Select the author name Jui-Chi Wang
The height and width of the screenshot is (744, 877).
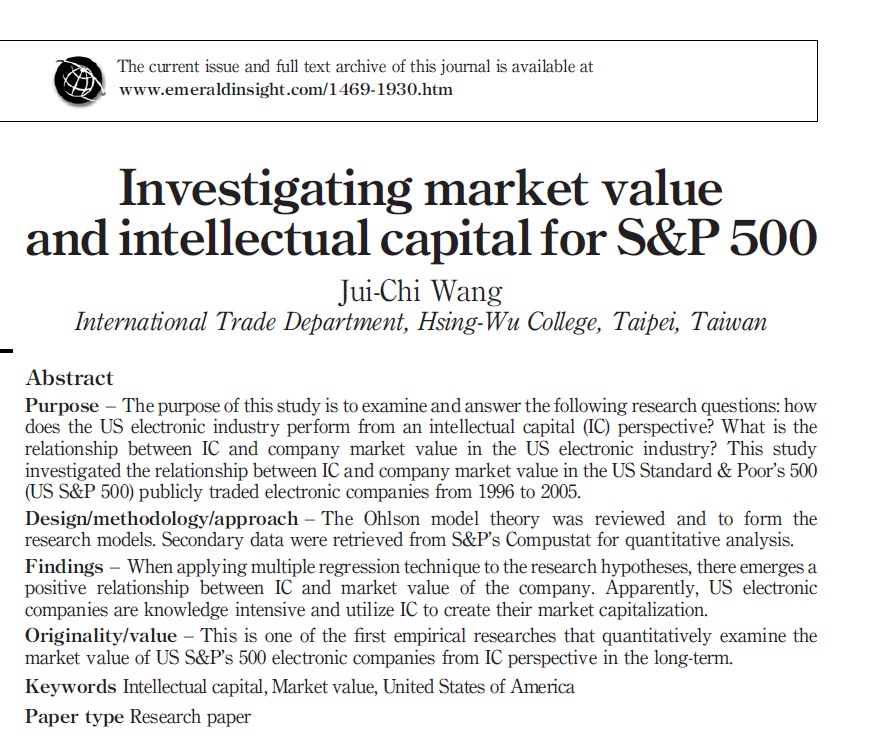(x=420, y=292)
